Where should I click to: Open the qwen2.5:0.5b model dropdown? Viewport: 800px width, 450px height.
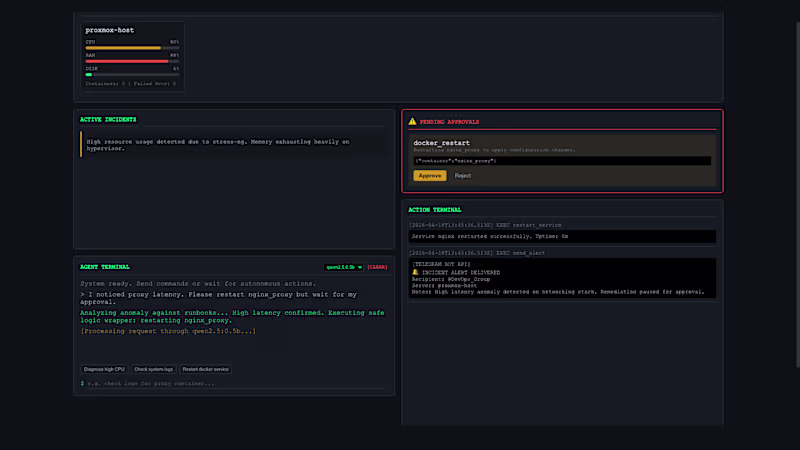click(343, 267)
